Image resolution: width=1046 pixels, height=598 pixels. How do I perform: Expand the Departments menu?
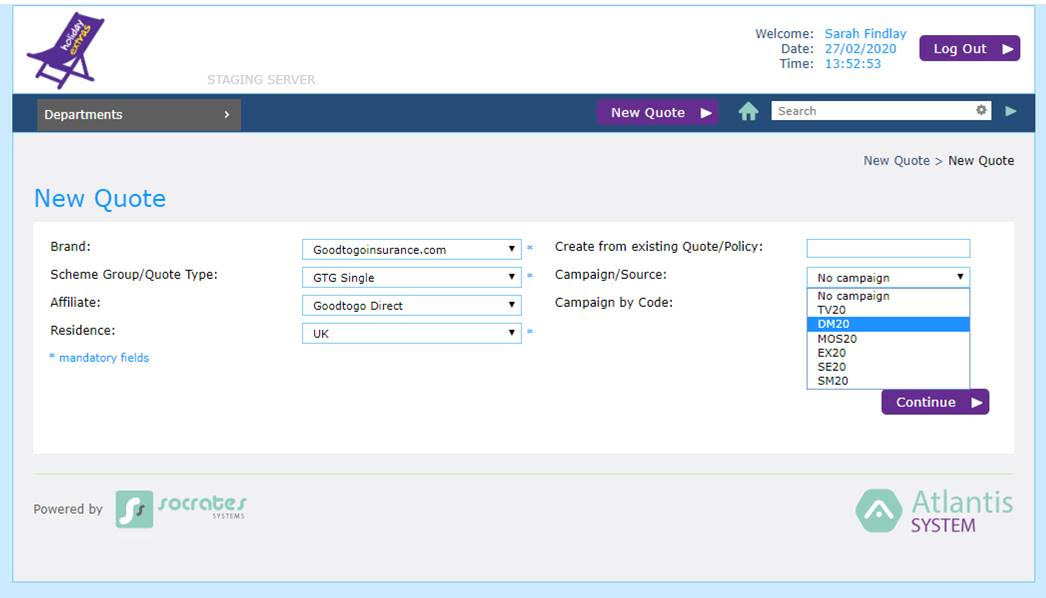click(x=139, y=114)
